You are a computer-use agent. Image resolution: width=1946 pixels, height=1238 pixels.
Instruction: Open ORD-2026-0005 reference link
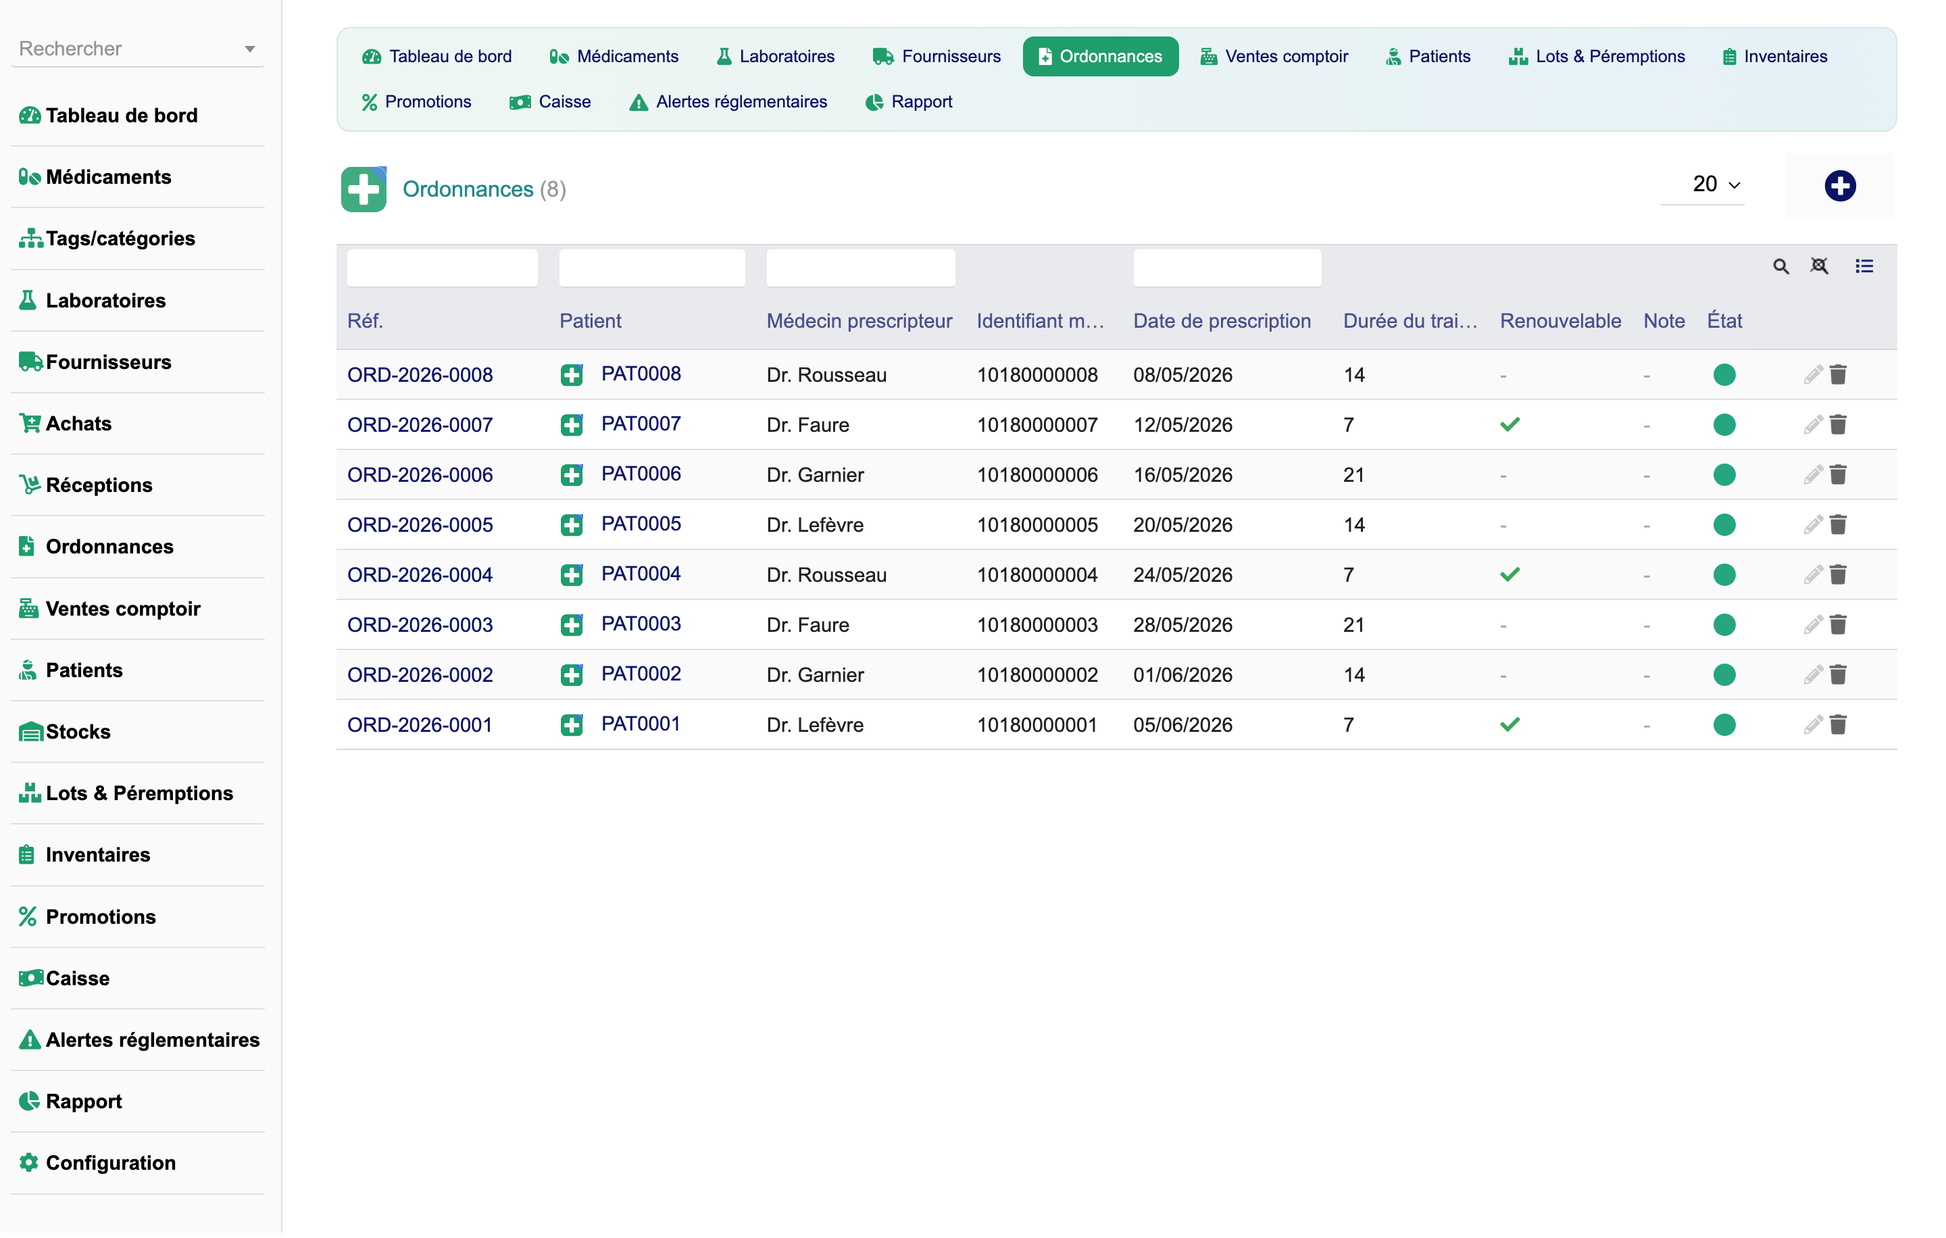[x=420, y=525]
